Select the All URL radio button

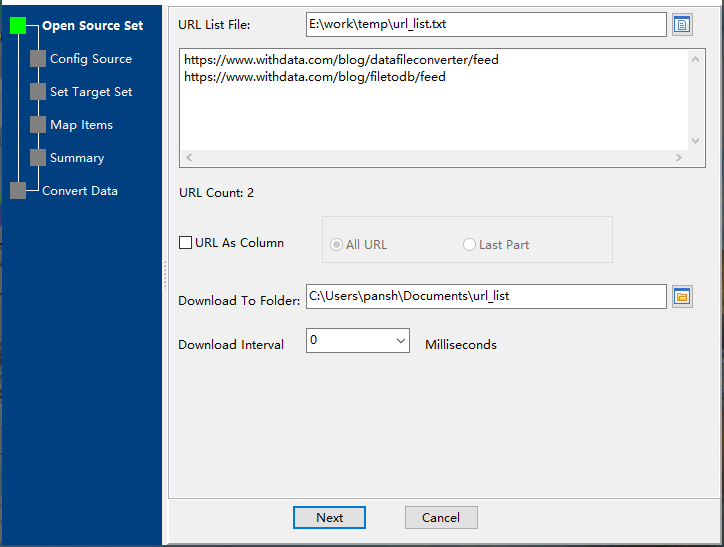[x=336, y=245]
